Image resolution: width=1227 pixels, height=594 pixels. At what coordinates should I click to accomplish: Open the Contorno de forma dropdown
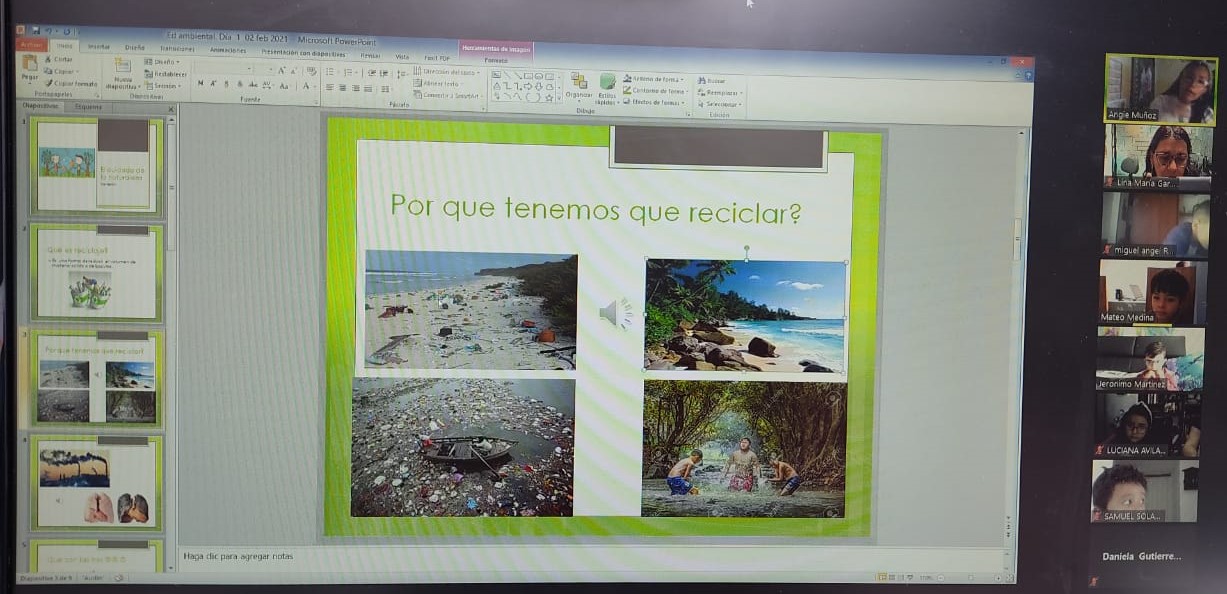(656, 90)
